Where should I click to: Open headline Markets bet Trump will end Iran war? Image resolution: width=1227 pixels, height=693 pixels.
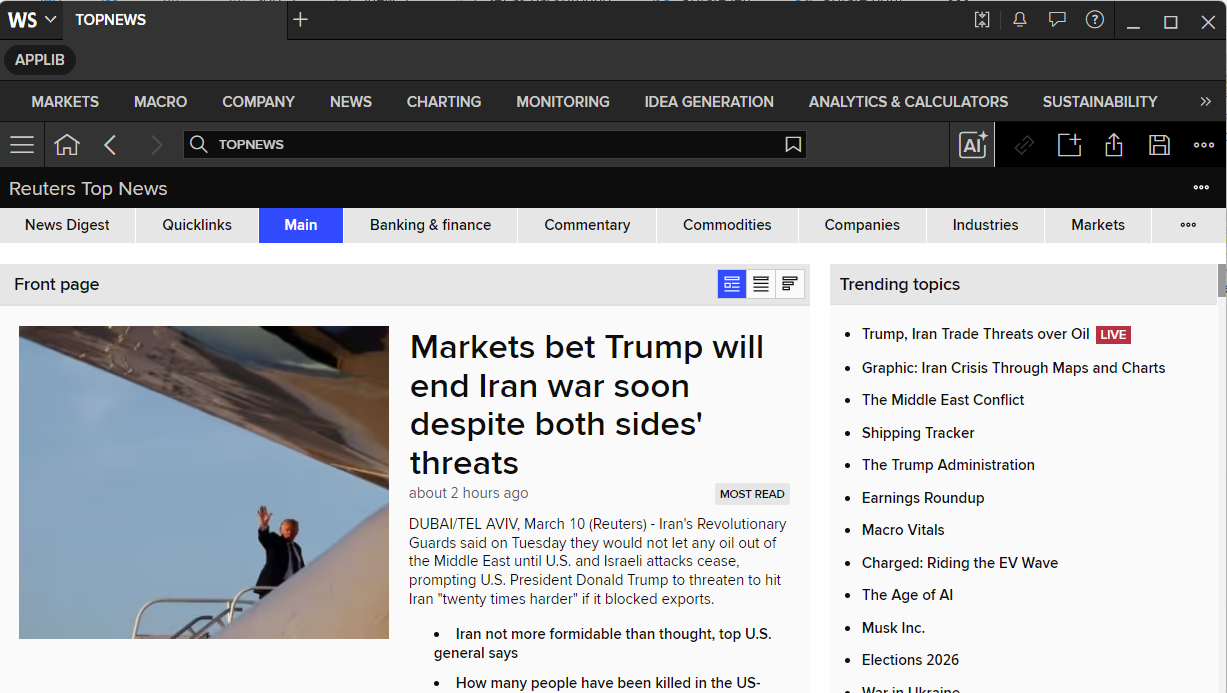tap(587, 405)
